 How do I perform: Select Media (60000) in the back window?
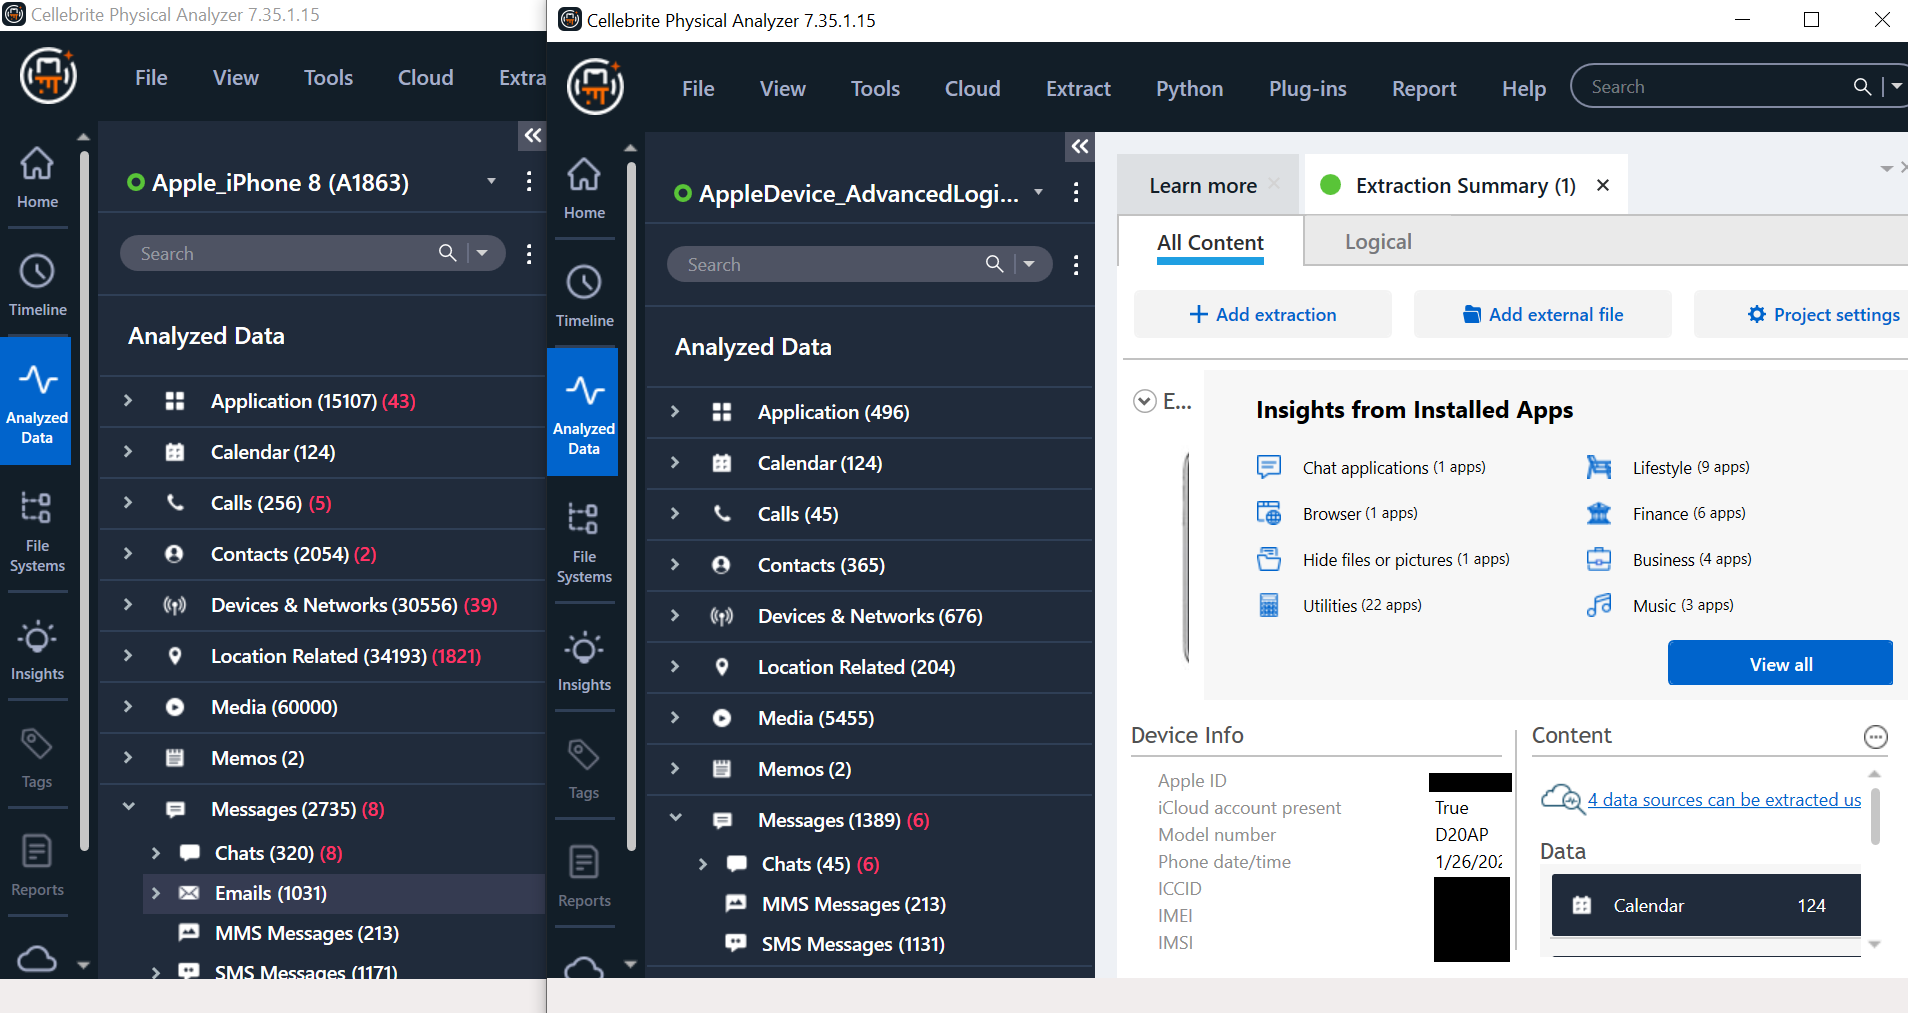(274, 707)
